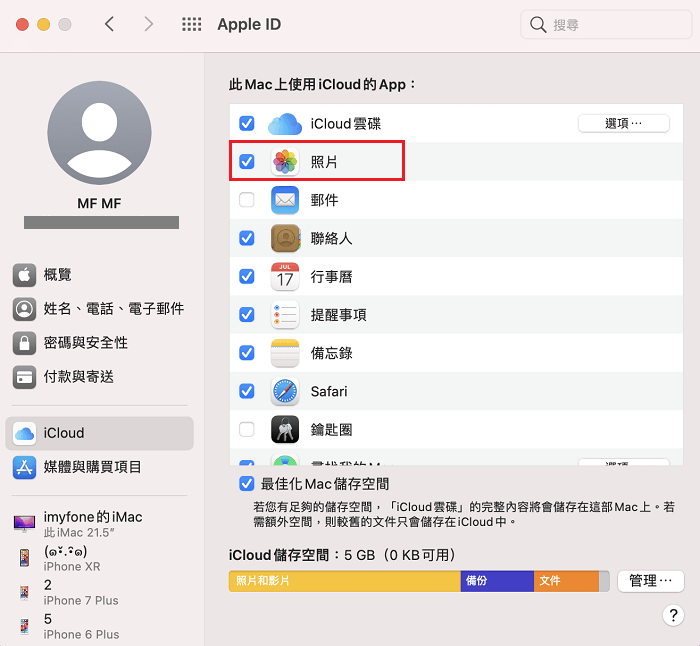Click the 聯絡人 Contacts book icon

[x=285, y=238]
